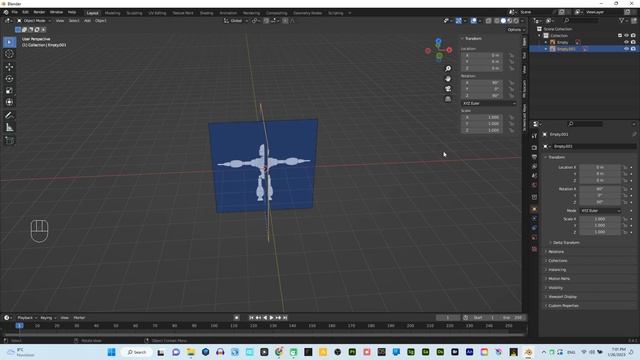Viewport: 640px width, 360px height.
Task: Open the Output properties tab icon
Action: (534, 157)
